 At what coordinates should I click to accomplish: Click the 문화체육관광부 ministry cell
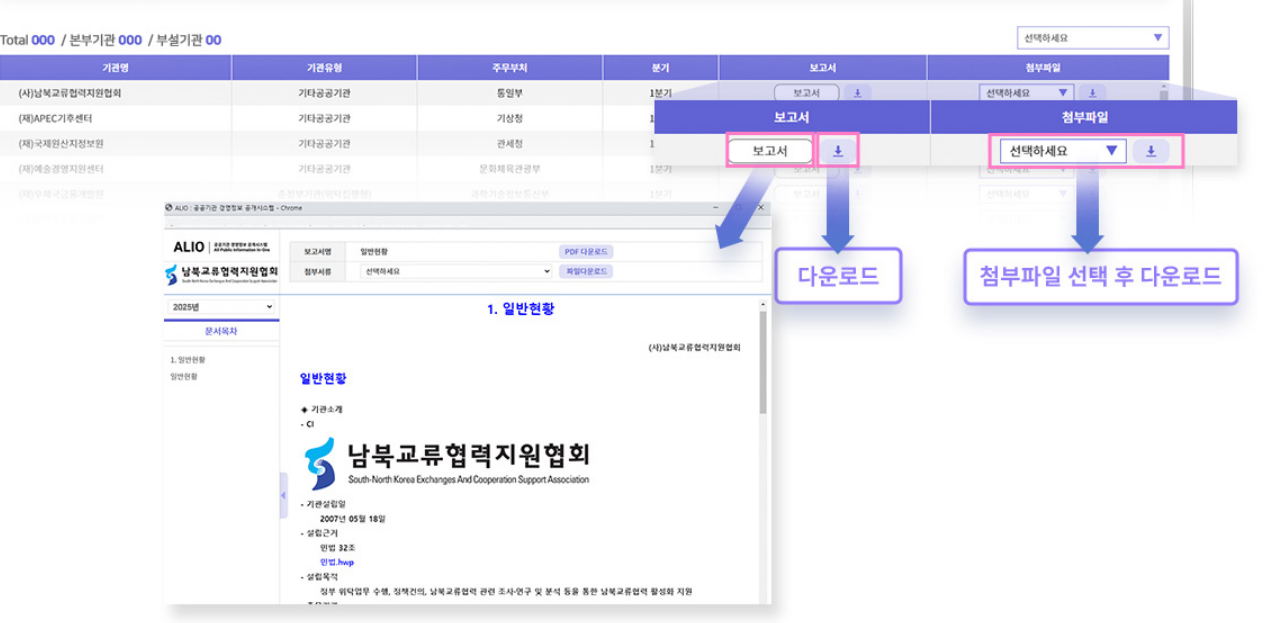tap(511, 168)
